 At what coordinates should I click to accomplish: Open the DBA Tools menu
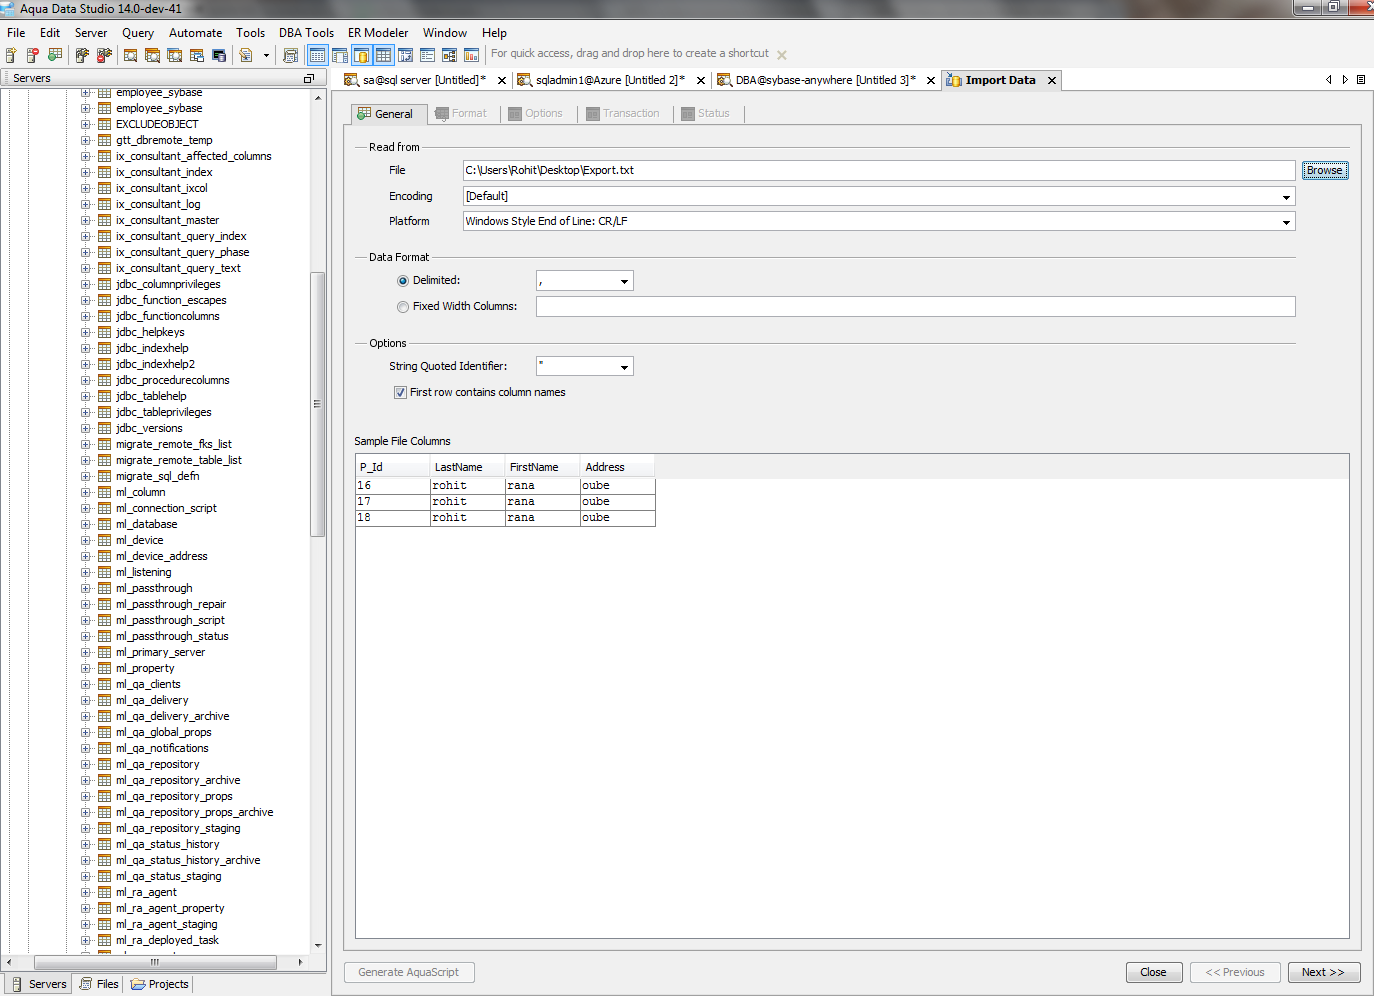click(306, 33)
